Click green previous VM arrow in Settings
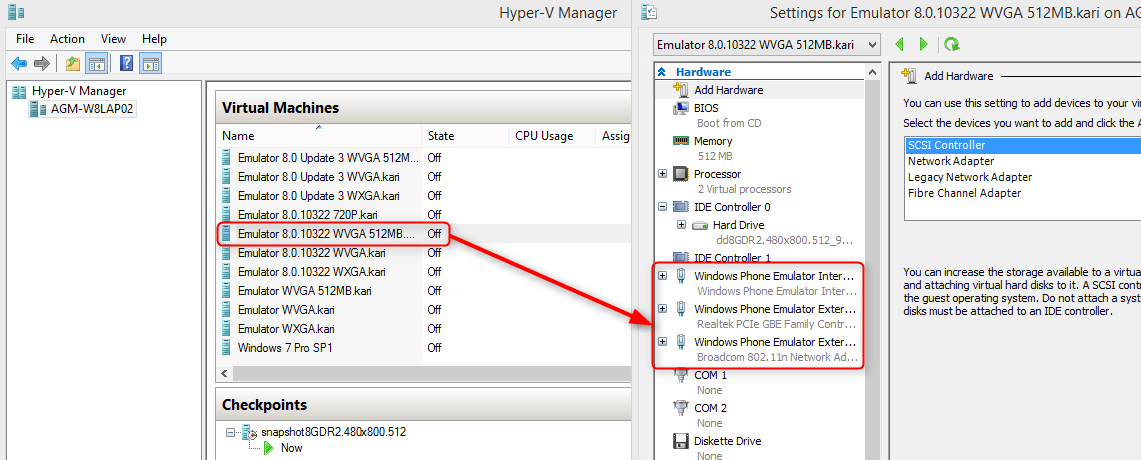Screen dimensions: 1141x460 coord(899,44)
